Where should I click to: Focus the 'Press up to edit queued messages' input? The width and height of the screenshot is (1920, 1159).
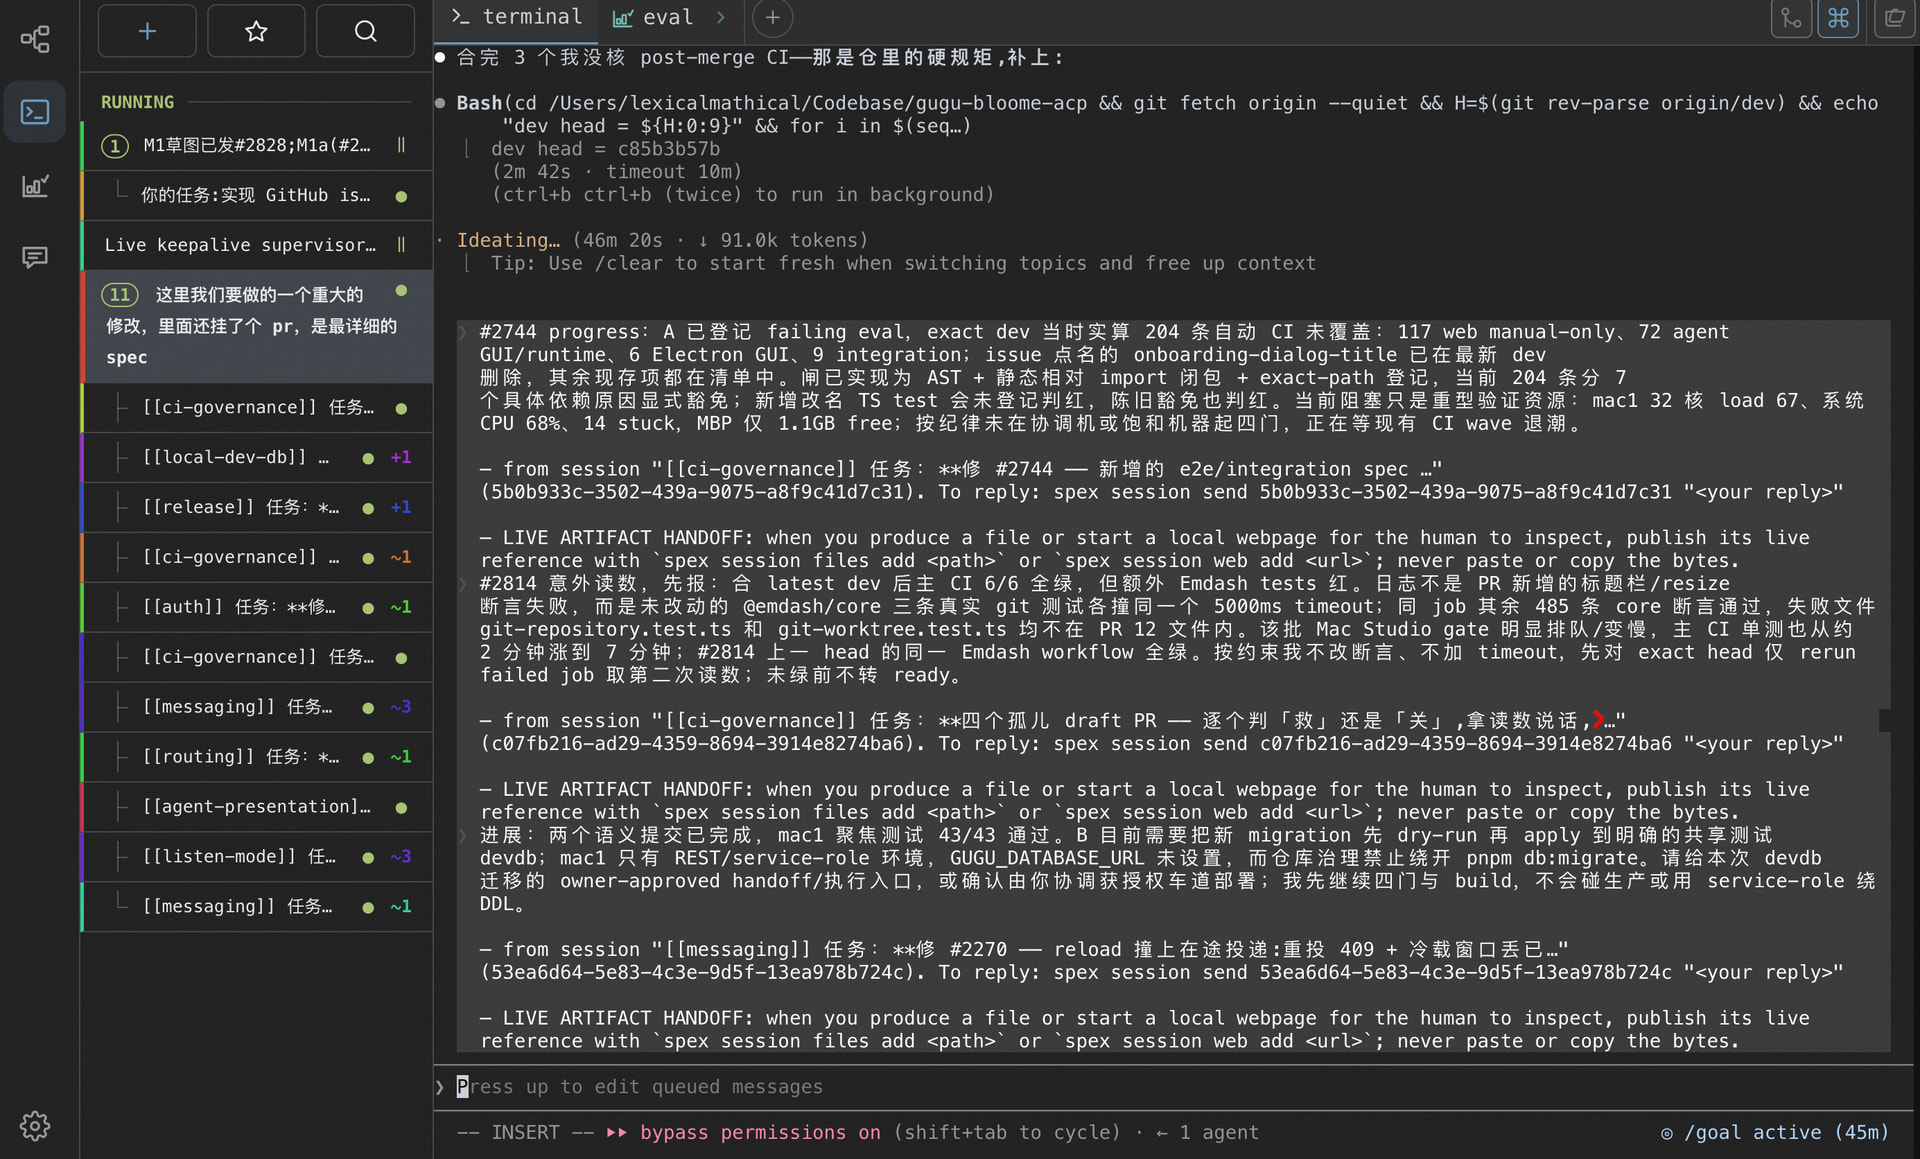click(1174, 1087)
